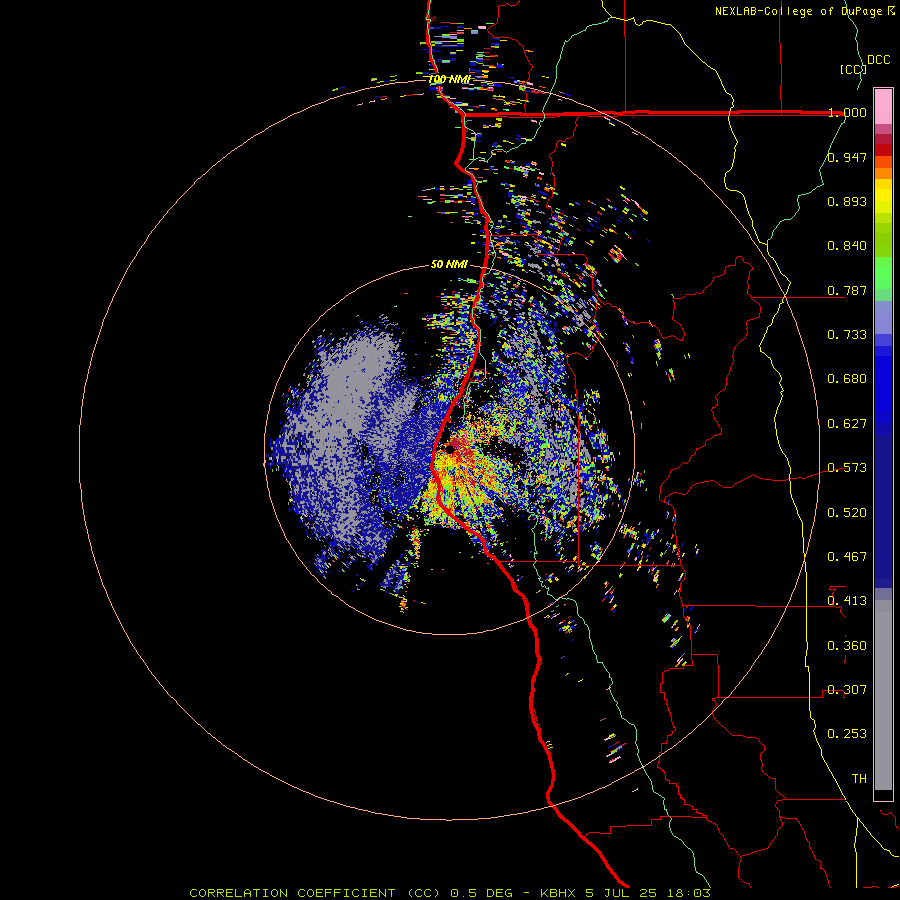
Task: Click the 0.573 legend value
Action: pos(847,468)
